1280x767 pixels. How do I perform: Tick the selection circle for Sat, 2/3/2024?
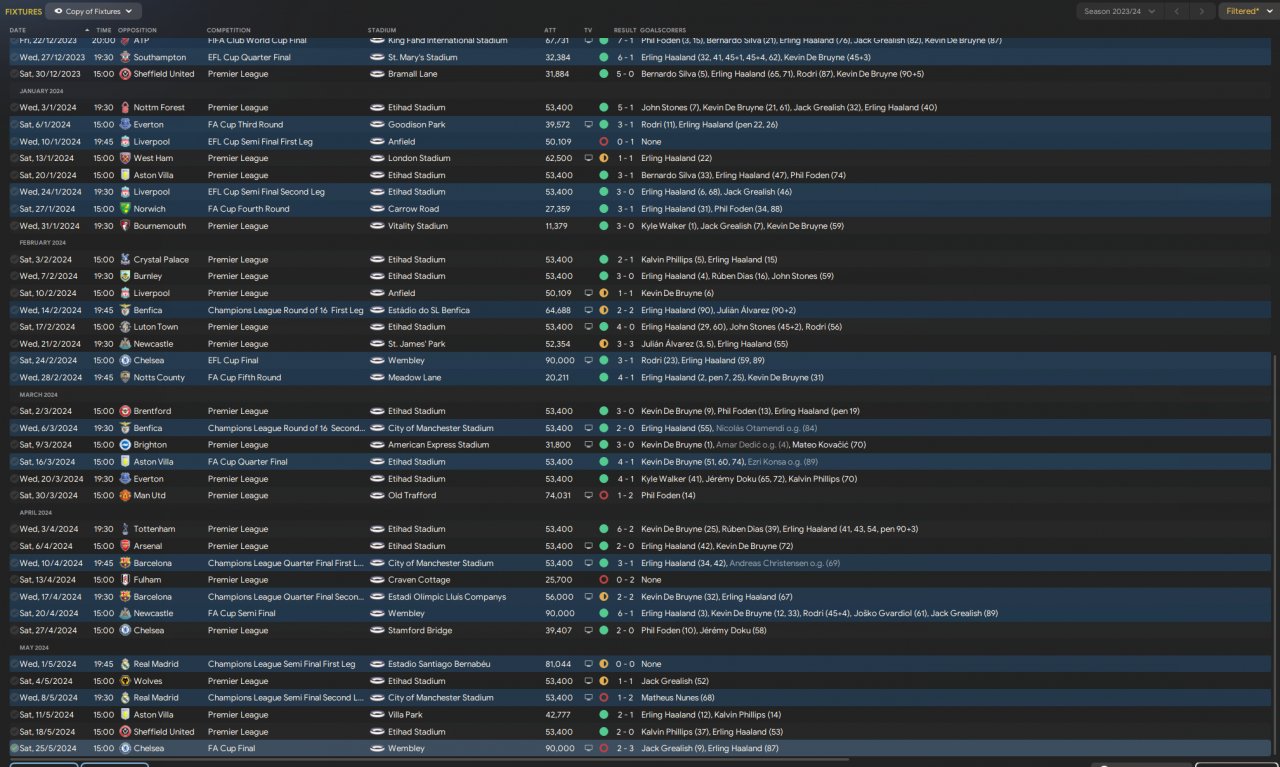14,411
